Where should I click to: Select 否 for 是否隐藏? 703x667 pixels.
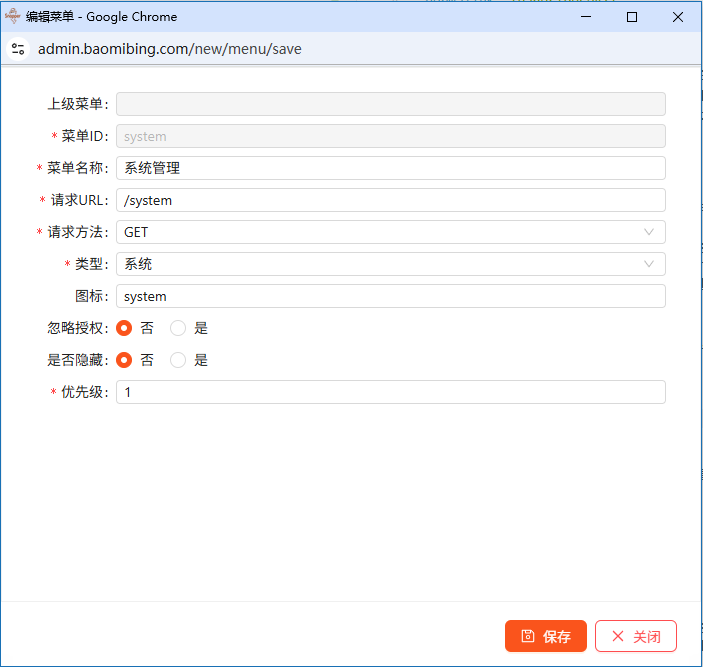click(125, 360)
